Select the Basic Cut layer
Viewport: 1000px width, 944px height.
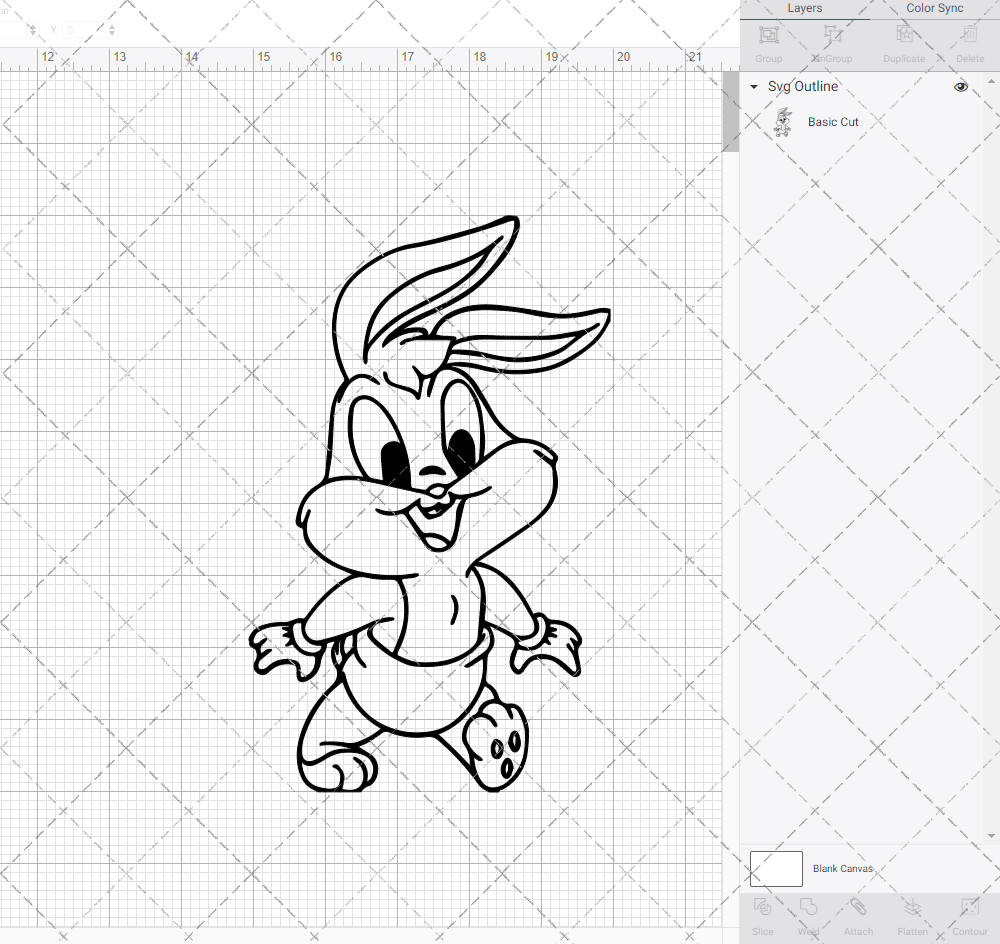click(x=833, y=121)
